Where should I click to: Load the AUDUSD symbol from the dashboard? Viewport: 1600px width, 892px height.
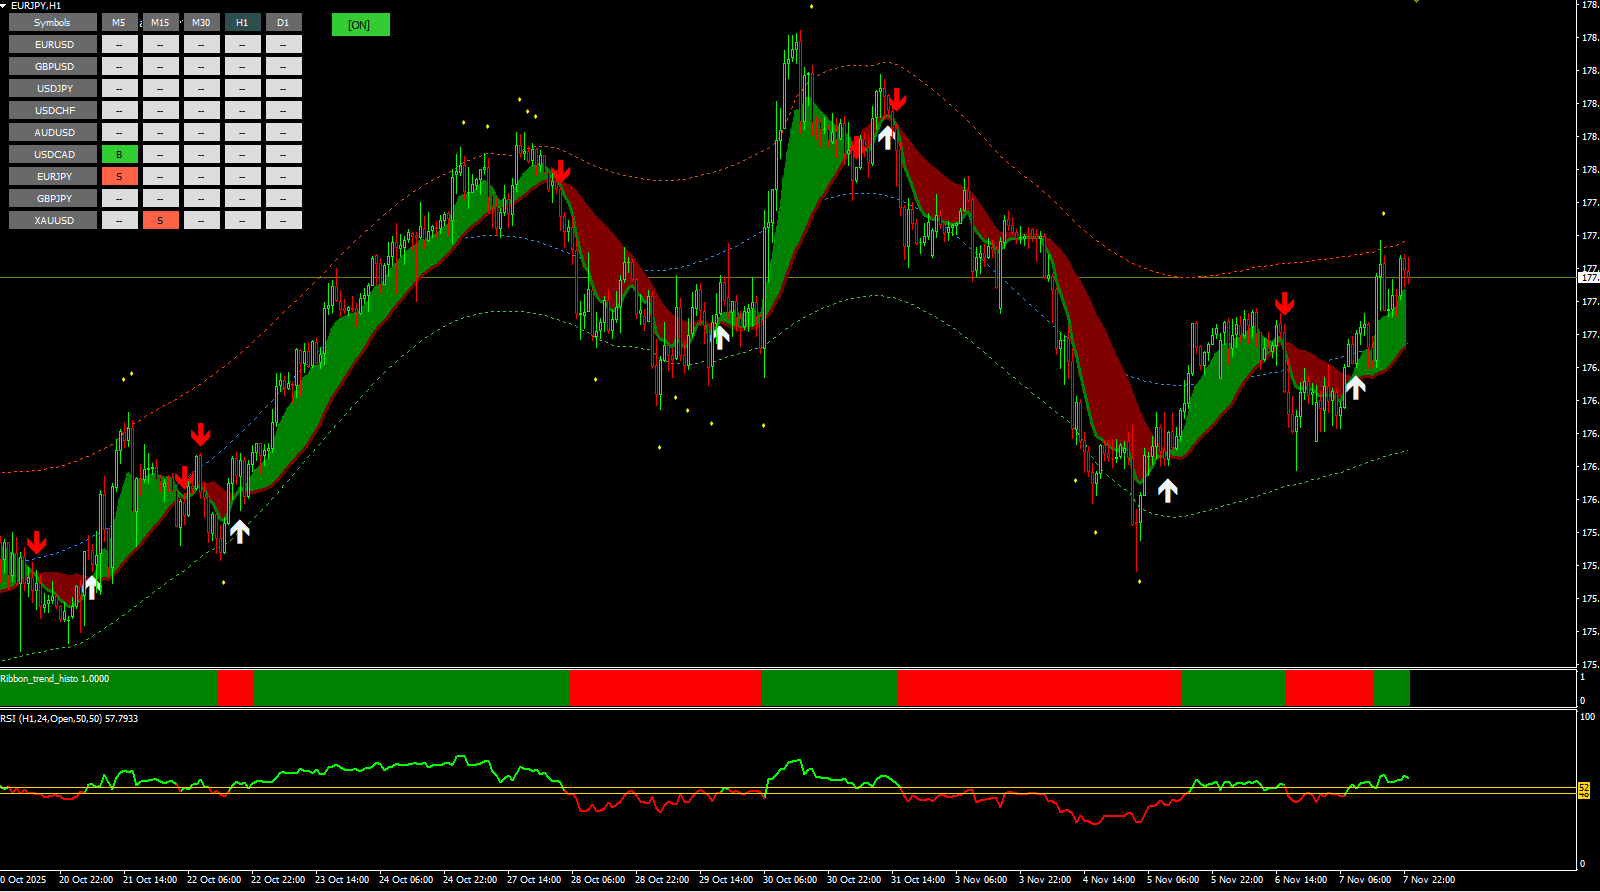pyautogui.click(x=53, y=132)
